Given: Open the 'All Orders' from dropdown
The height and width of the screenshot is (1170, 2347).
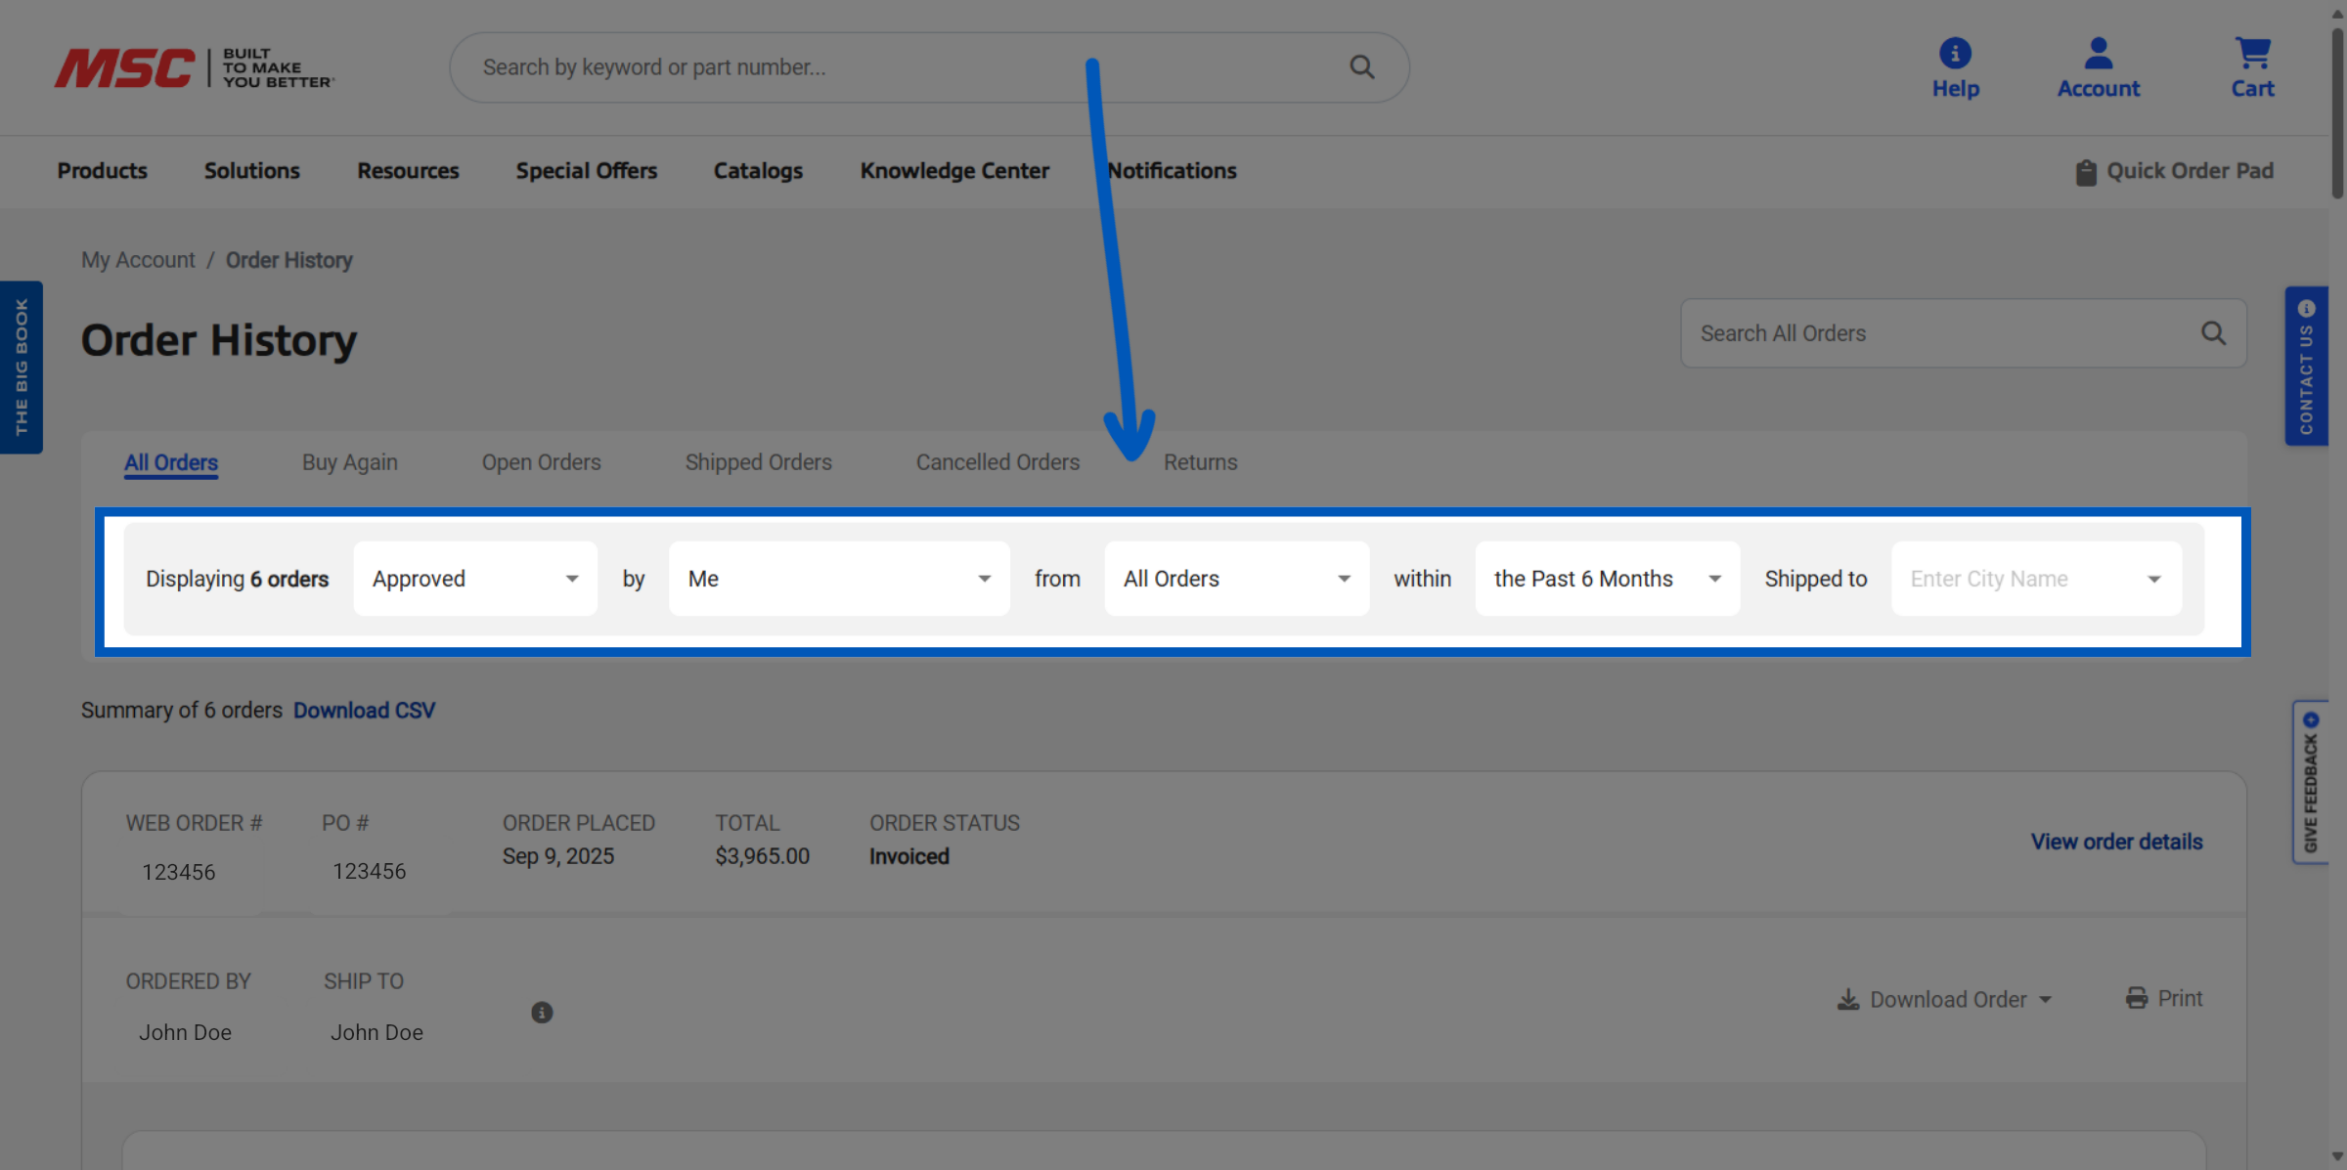Looking at the screenshot, I should pyautogui.click(x=1236, y=578).
